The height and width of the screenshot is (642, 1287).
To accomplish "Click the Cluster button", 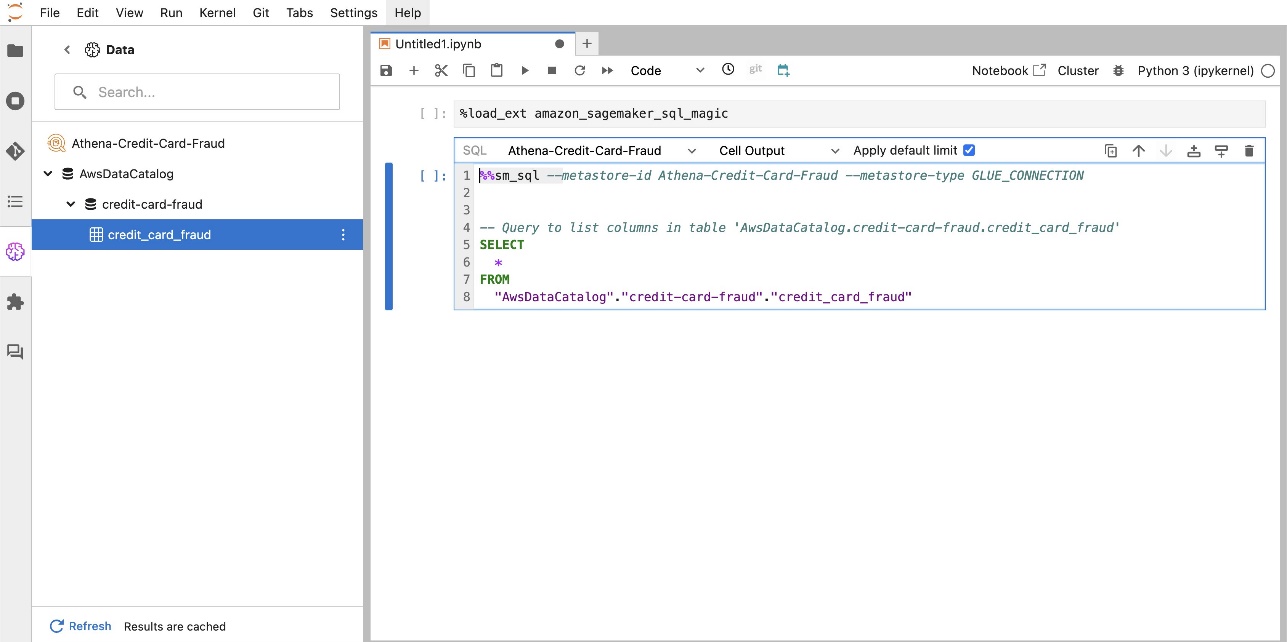I will point(1078,71).
